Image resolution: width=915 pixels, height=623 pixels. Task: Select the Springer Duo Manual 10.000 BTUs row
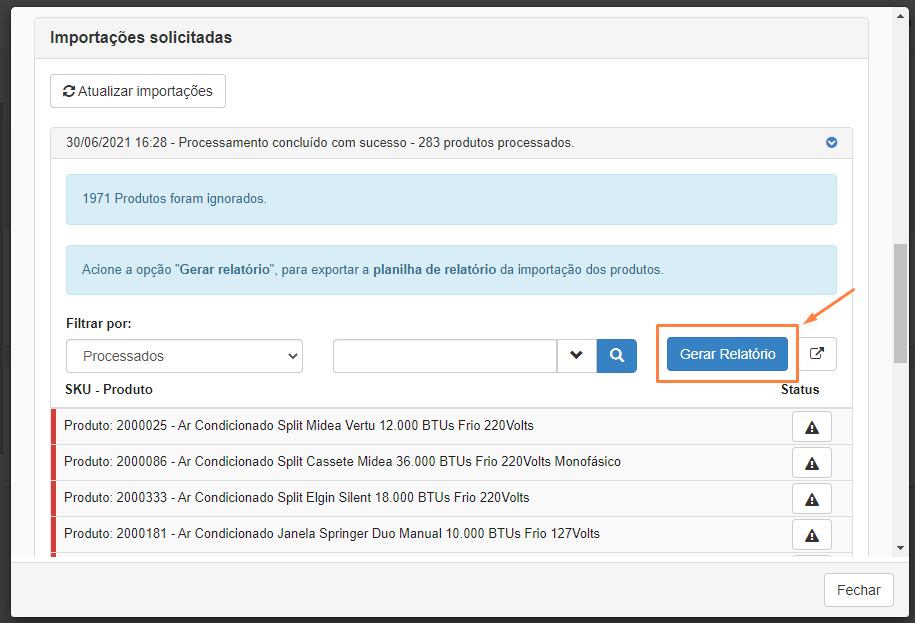(x=332, y=534)
